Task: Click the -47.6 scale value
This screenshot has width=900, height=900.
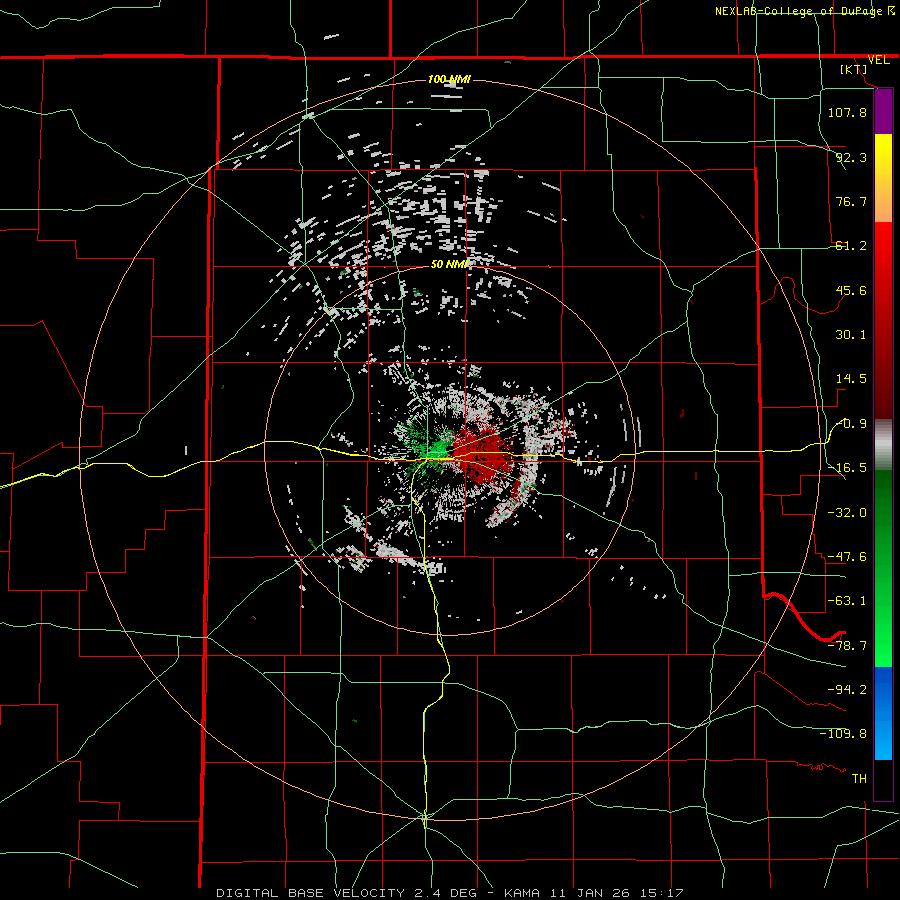Action: [847, 557]
